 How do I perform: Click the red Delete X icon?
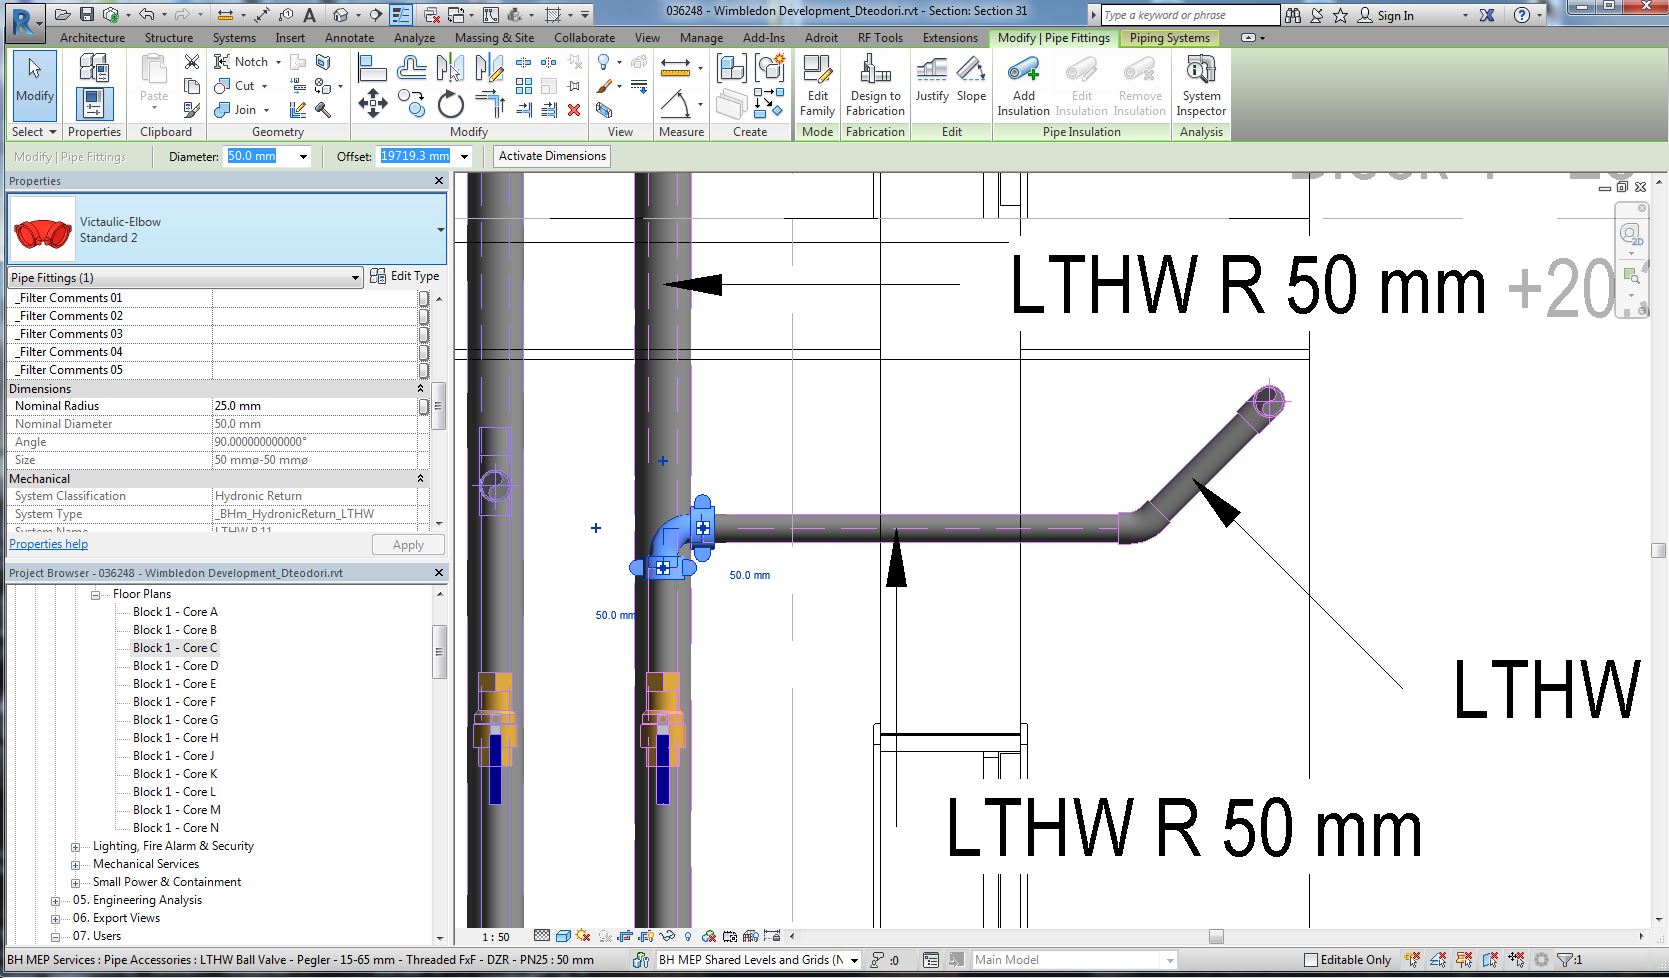coord(574,110)
